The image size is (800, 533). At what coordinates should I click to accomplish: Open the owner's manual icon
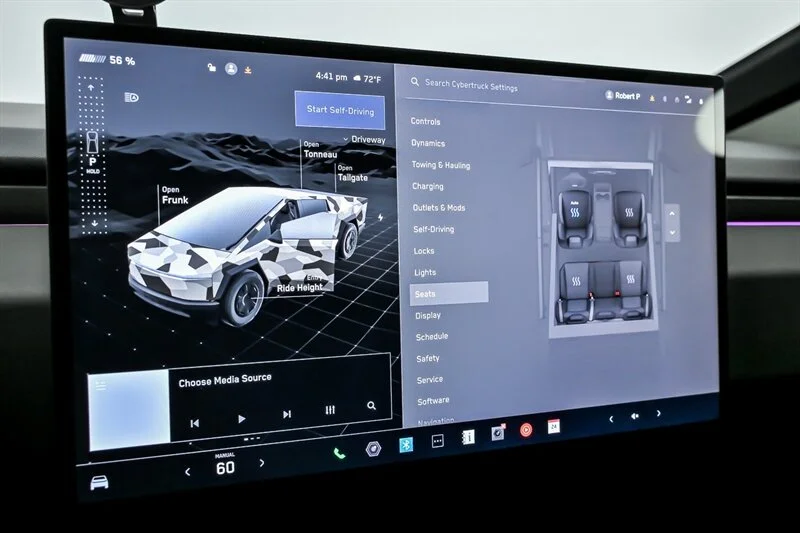(x=467, y=437)
